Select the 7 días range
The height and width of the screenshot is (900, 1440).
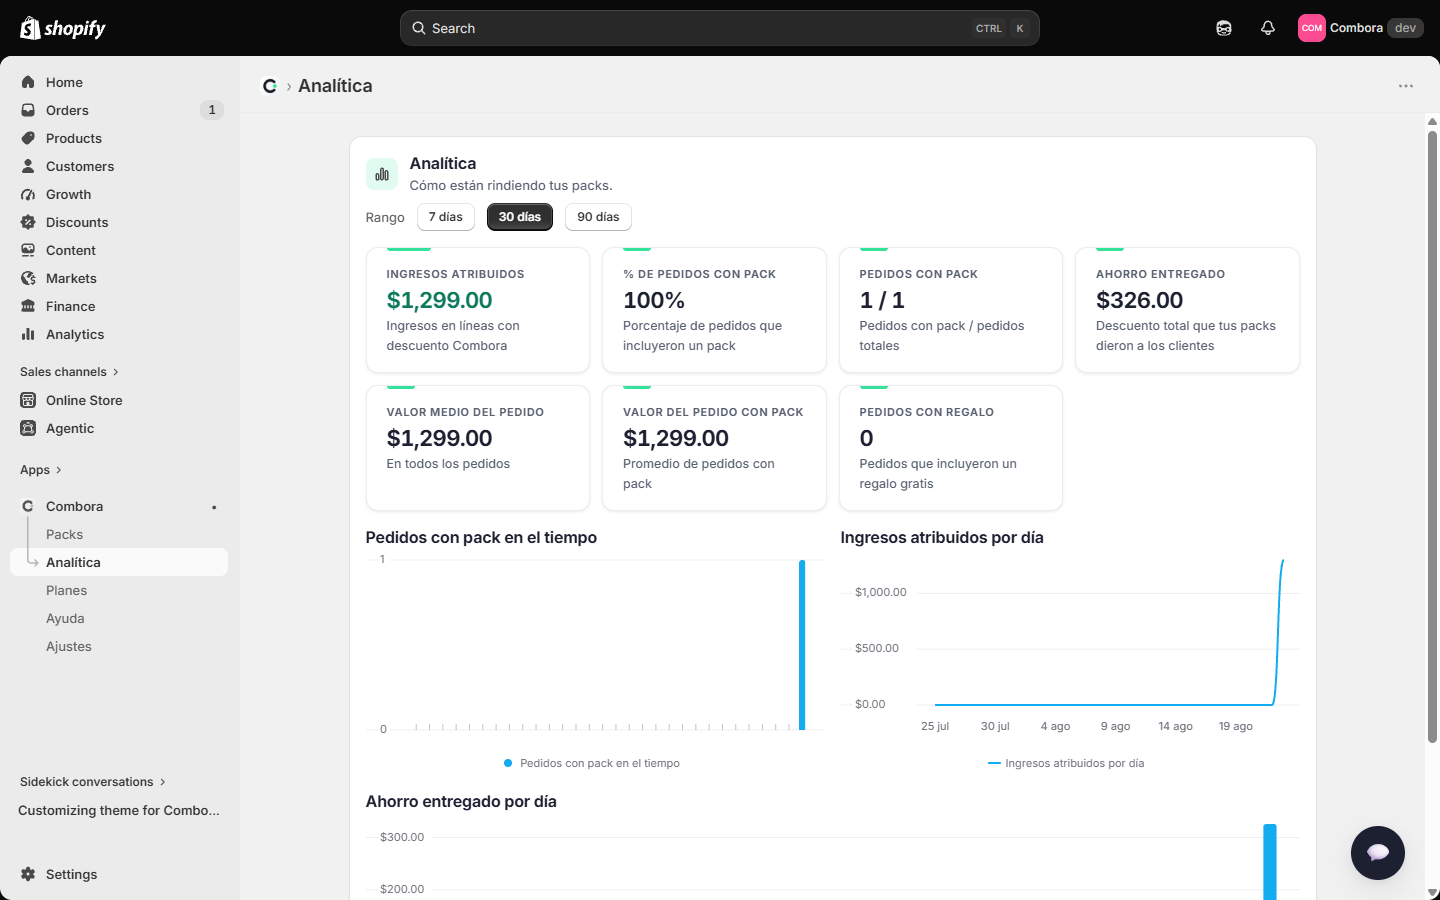tap(446, 217)
